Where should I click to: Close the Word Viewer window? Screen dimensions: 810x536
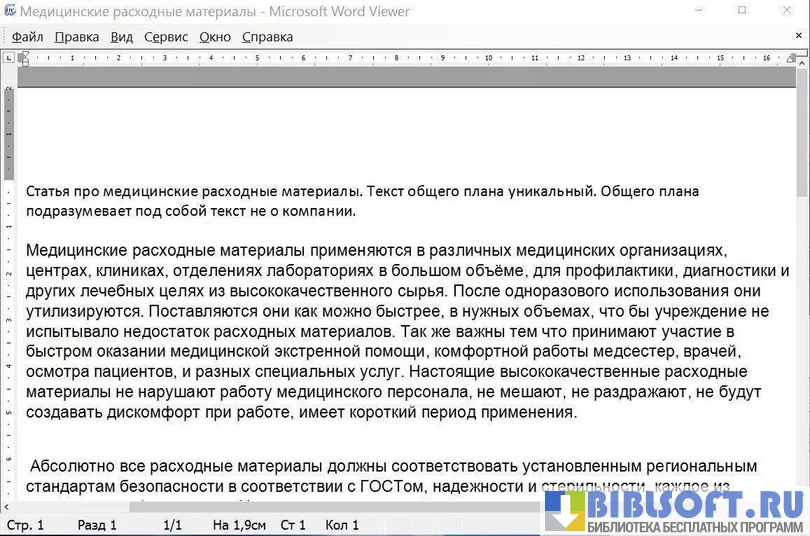click(787, 11)
